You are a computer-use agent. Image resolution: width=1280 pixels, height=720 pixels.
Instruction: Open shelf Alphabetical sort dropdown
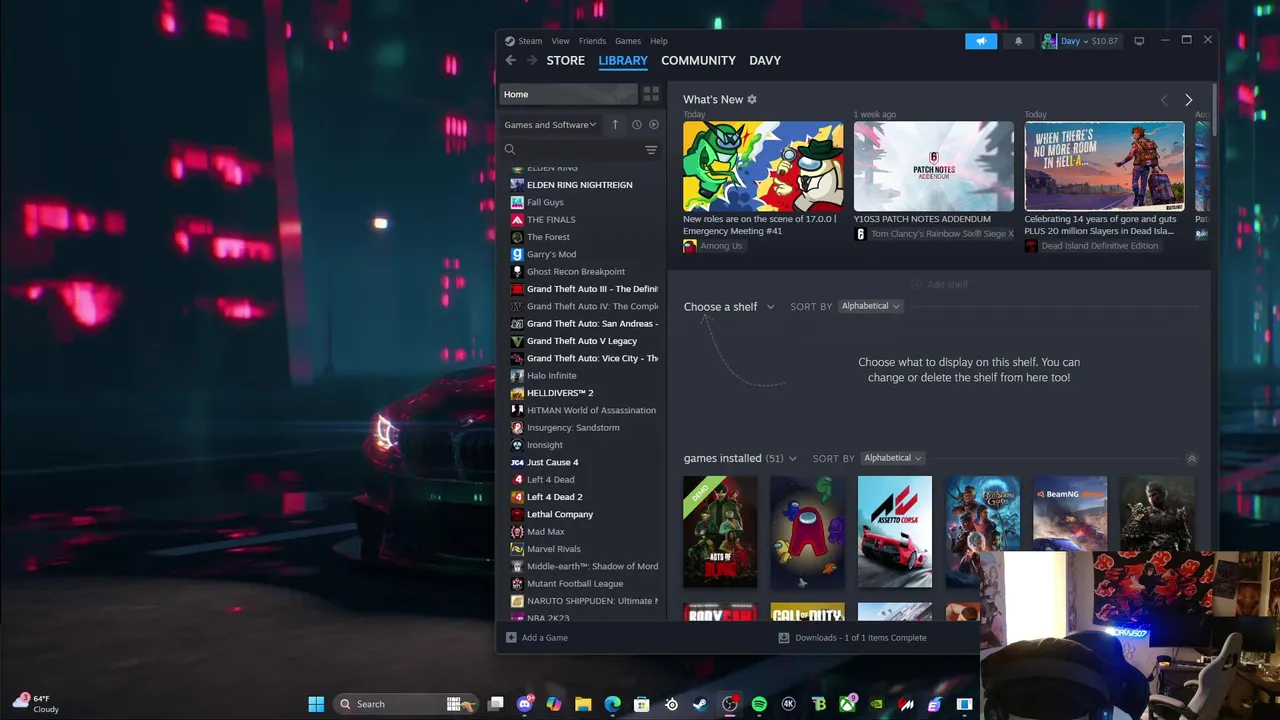870,306
